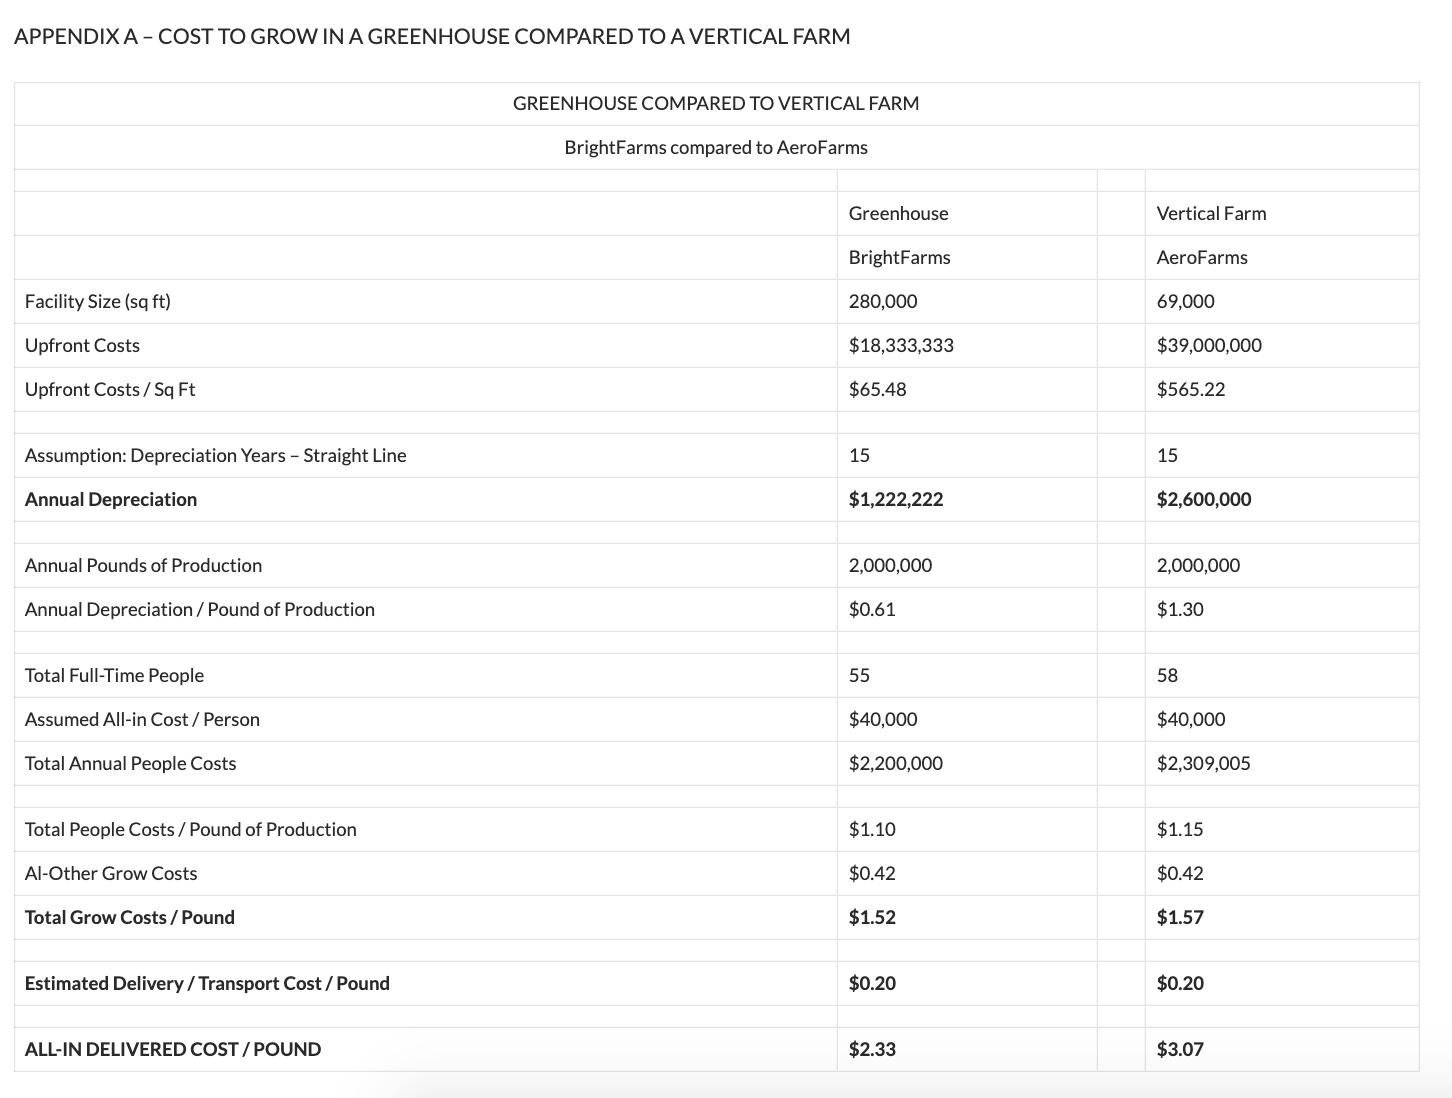Click Vertical Farm $0.20 delivery cost
This screenshot has width=1452, height=1098.
[1180, 983]
